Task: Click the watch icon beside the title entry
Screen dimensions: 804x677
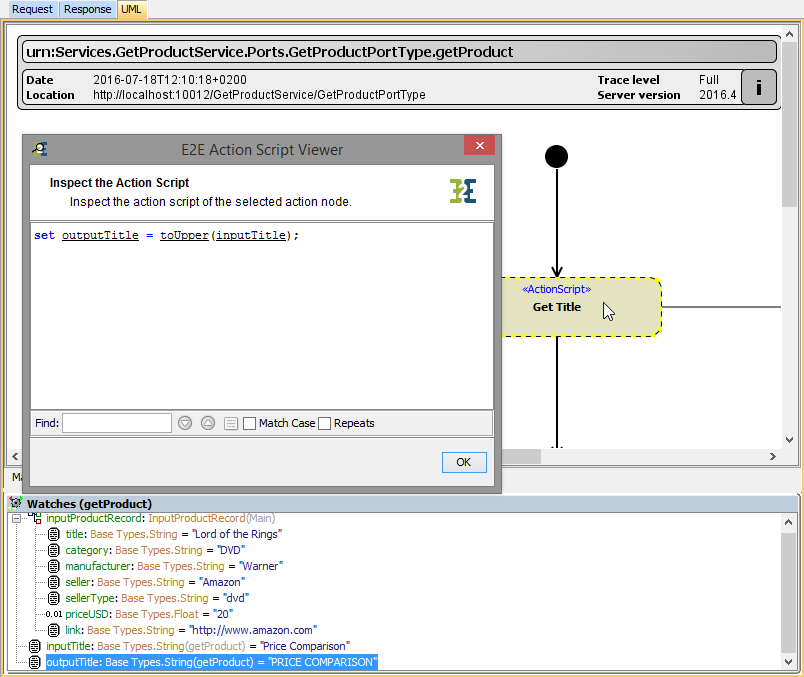Action: [x=53, y=534]
